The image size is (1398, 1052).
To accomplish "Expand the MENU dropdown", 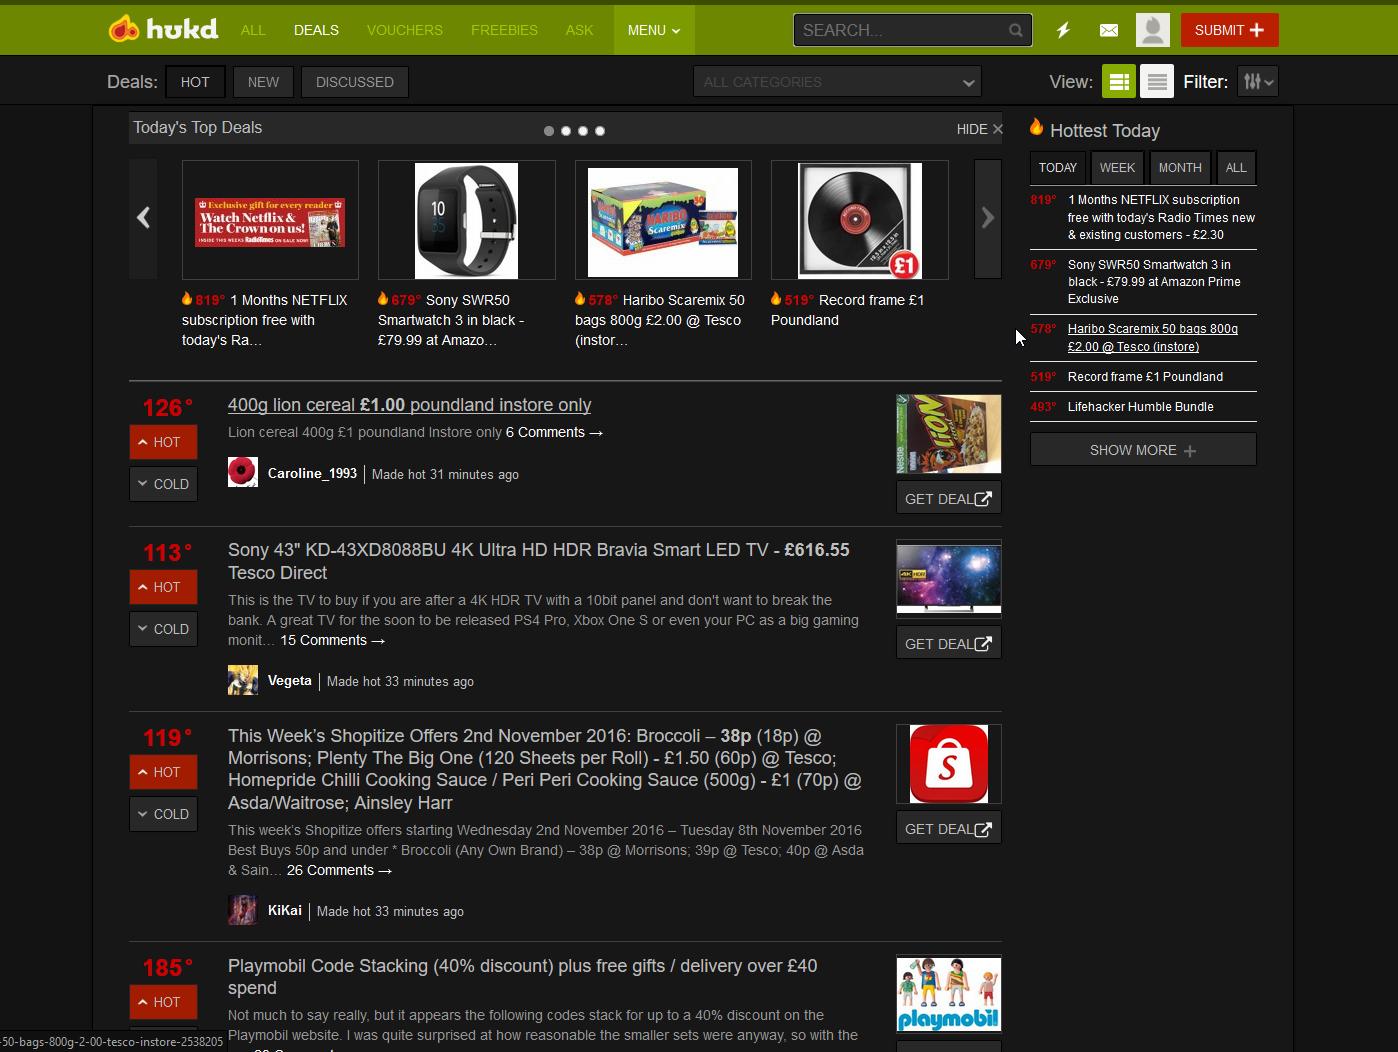I will coord(653,30).
